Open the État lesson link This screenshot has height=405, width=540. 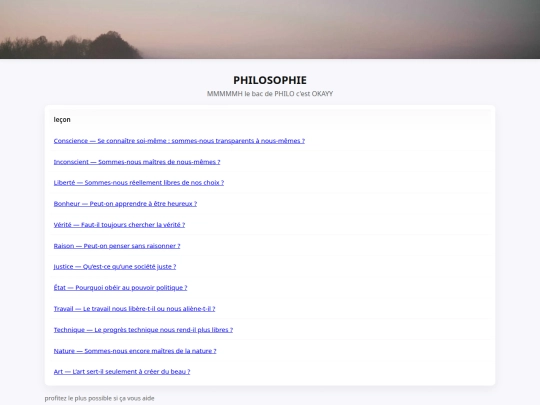120,288
